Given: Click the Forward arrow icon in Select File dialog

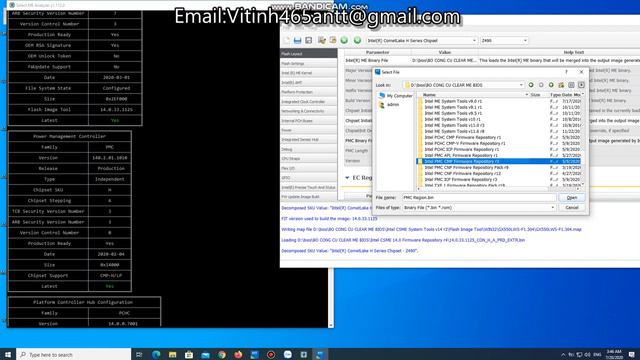Looking at the screenshot, I should click(x=541, y=85).
